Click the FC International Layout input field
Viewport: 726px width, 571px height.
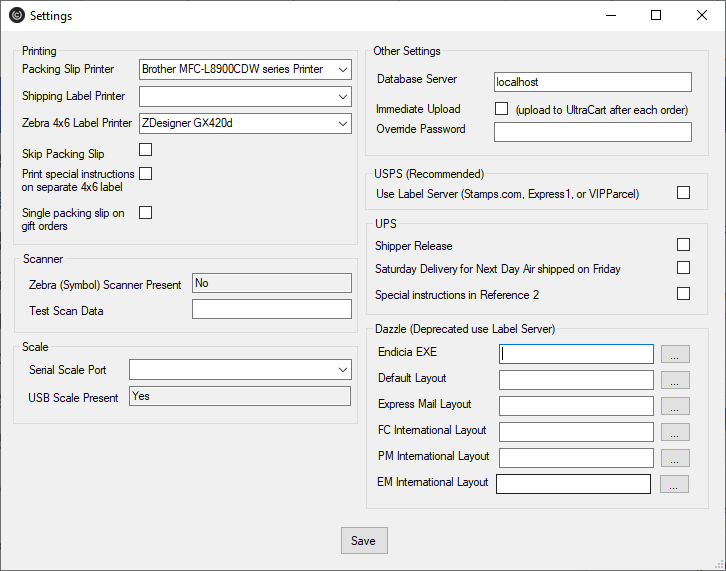coord(576,432)
